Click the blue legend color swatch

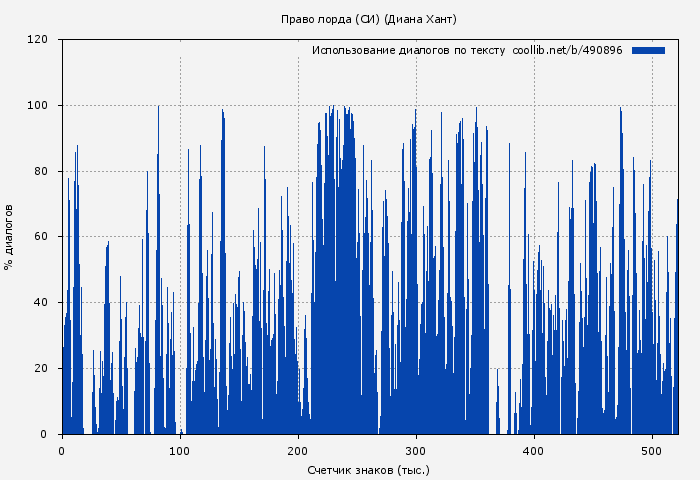[648, 50]
